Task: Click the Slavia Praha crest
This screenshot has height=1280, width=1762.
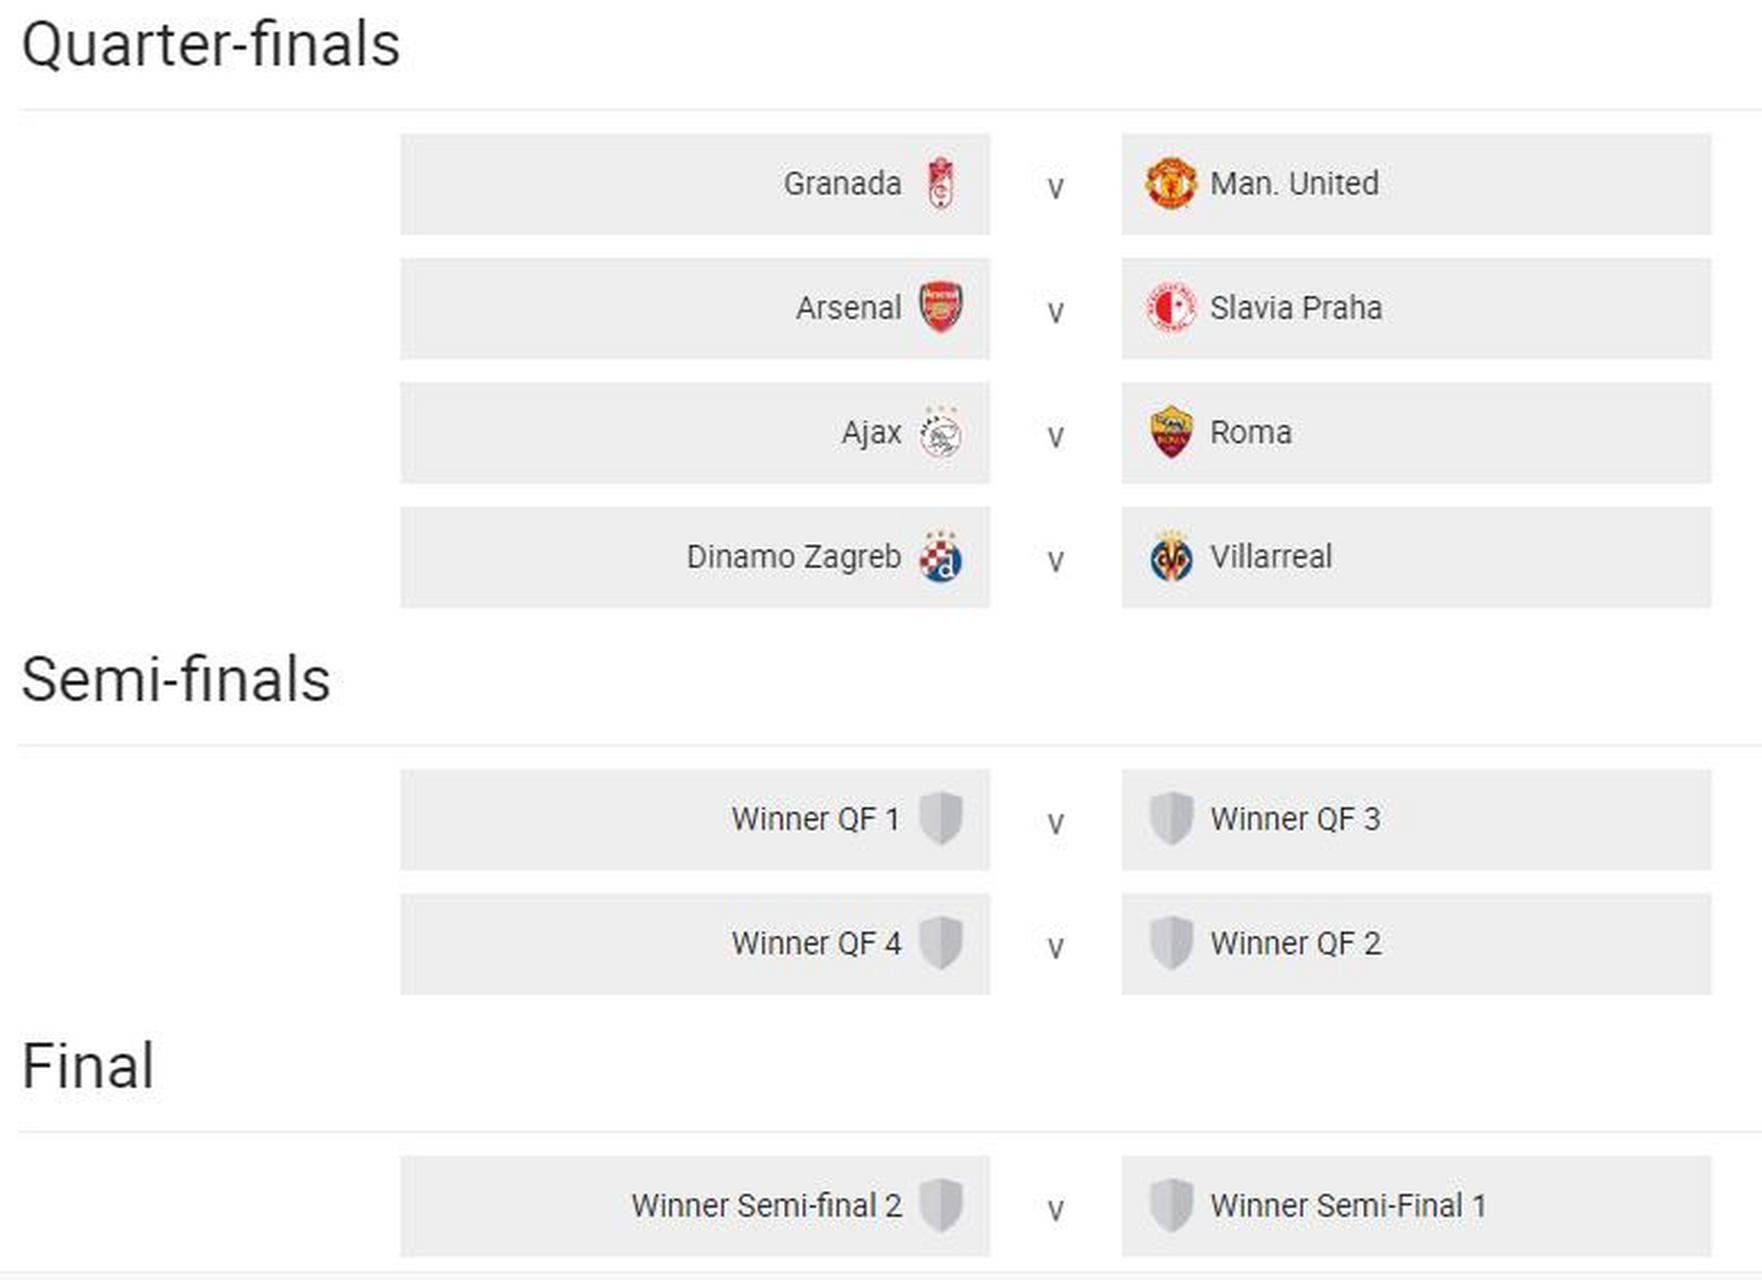Action: [x=1170, y=308]
